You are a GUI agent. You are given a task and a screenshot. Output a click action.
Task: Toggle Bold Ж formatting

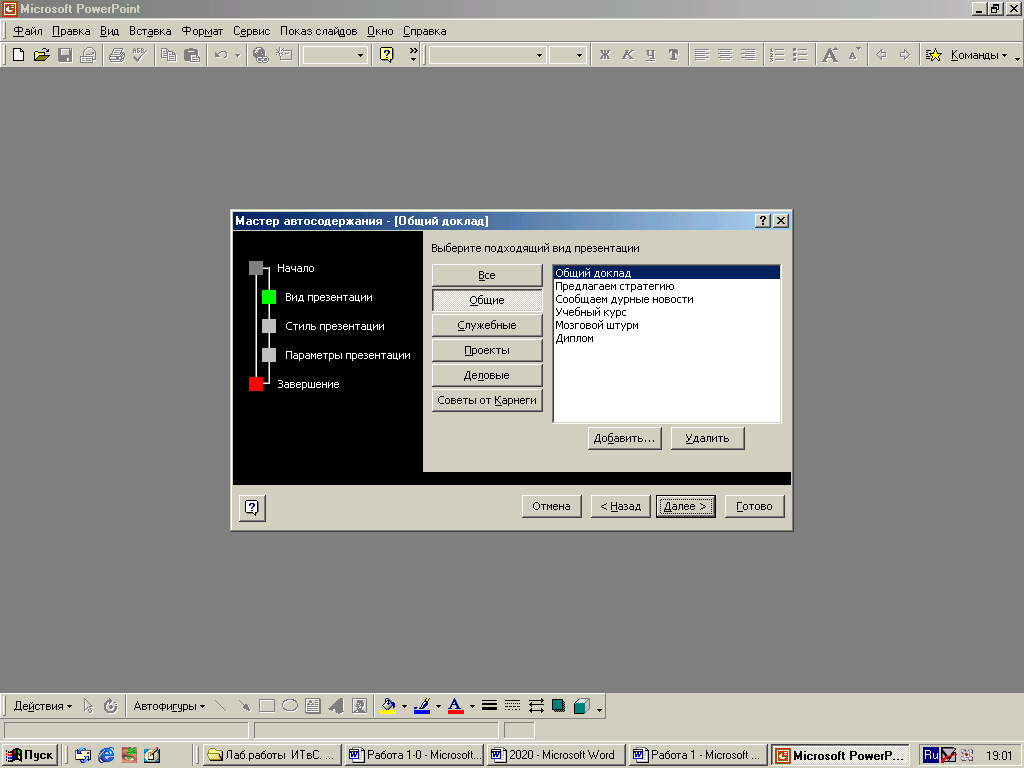point(605,55)
